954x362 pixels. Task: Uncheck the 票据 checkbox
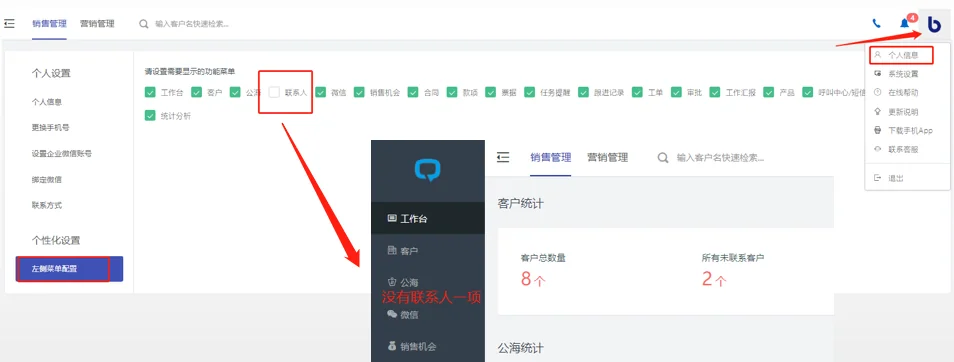[x=491, y=92]
